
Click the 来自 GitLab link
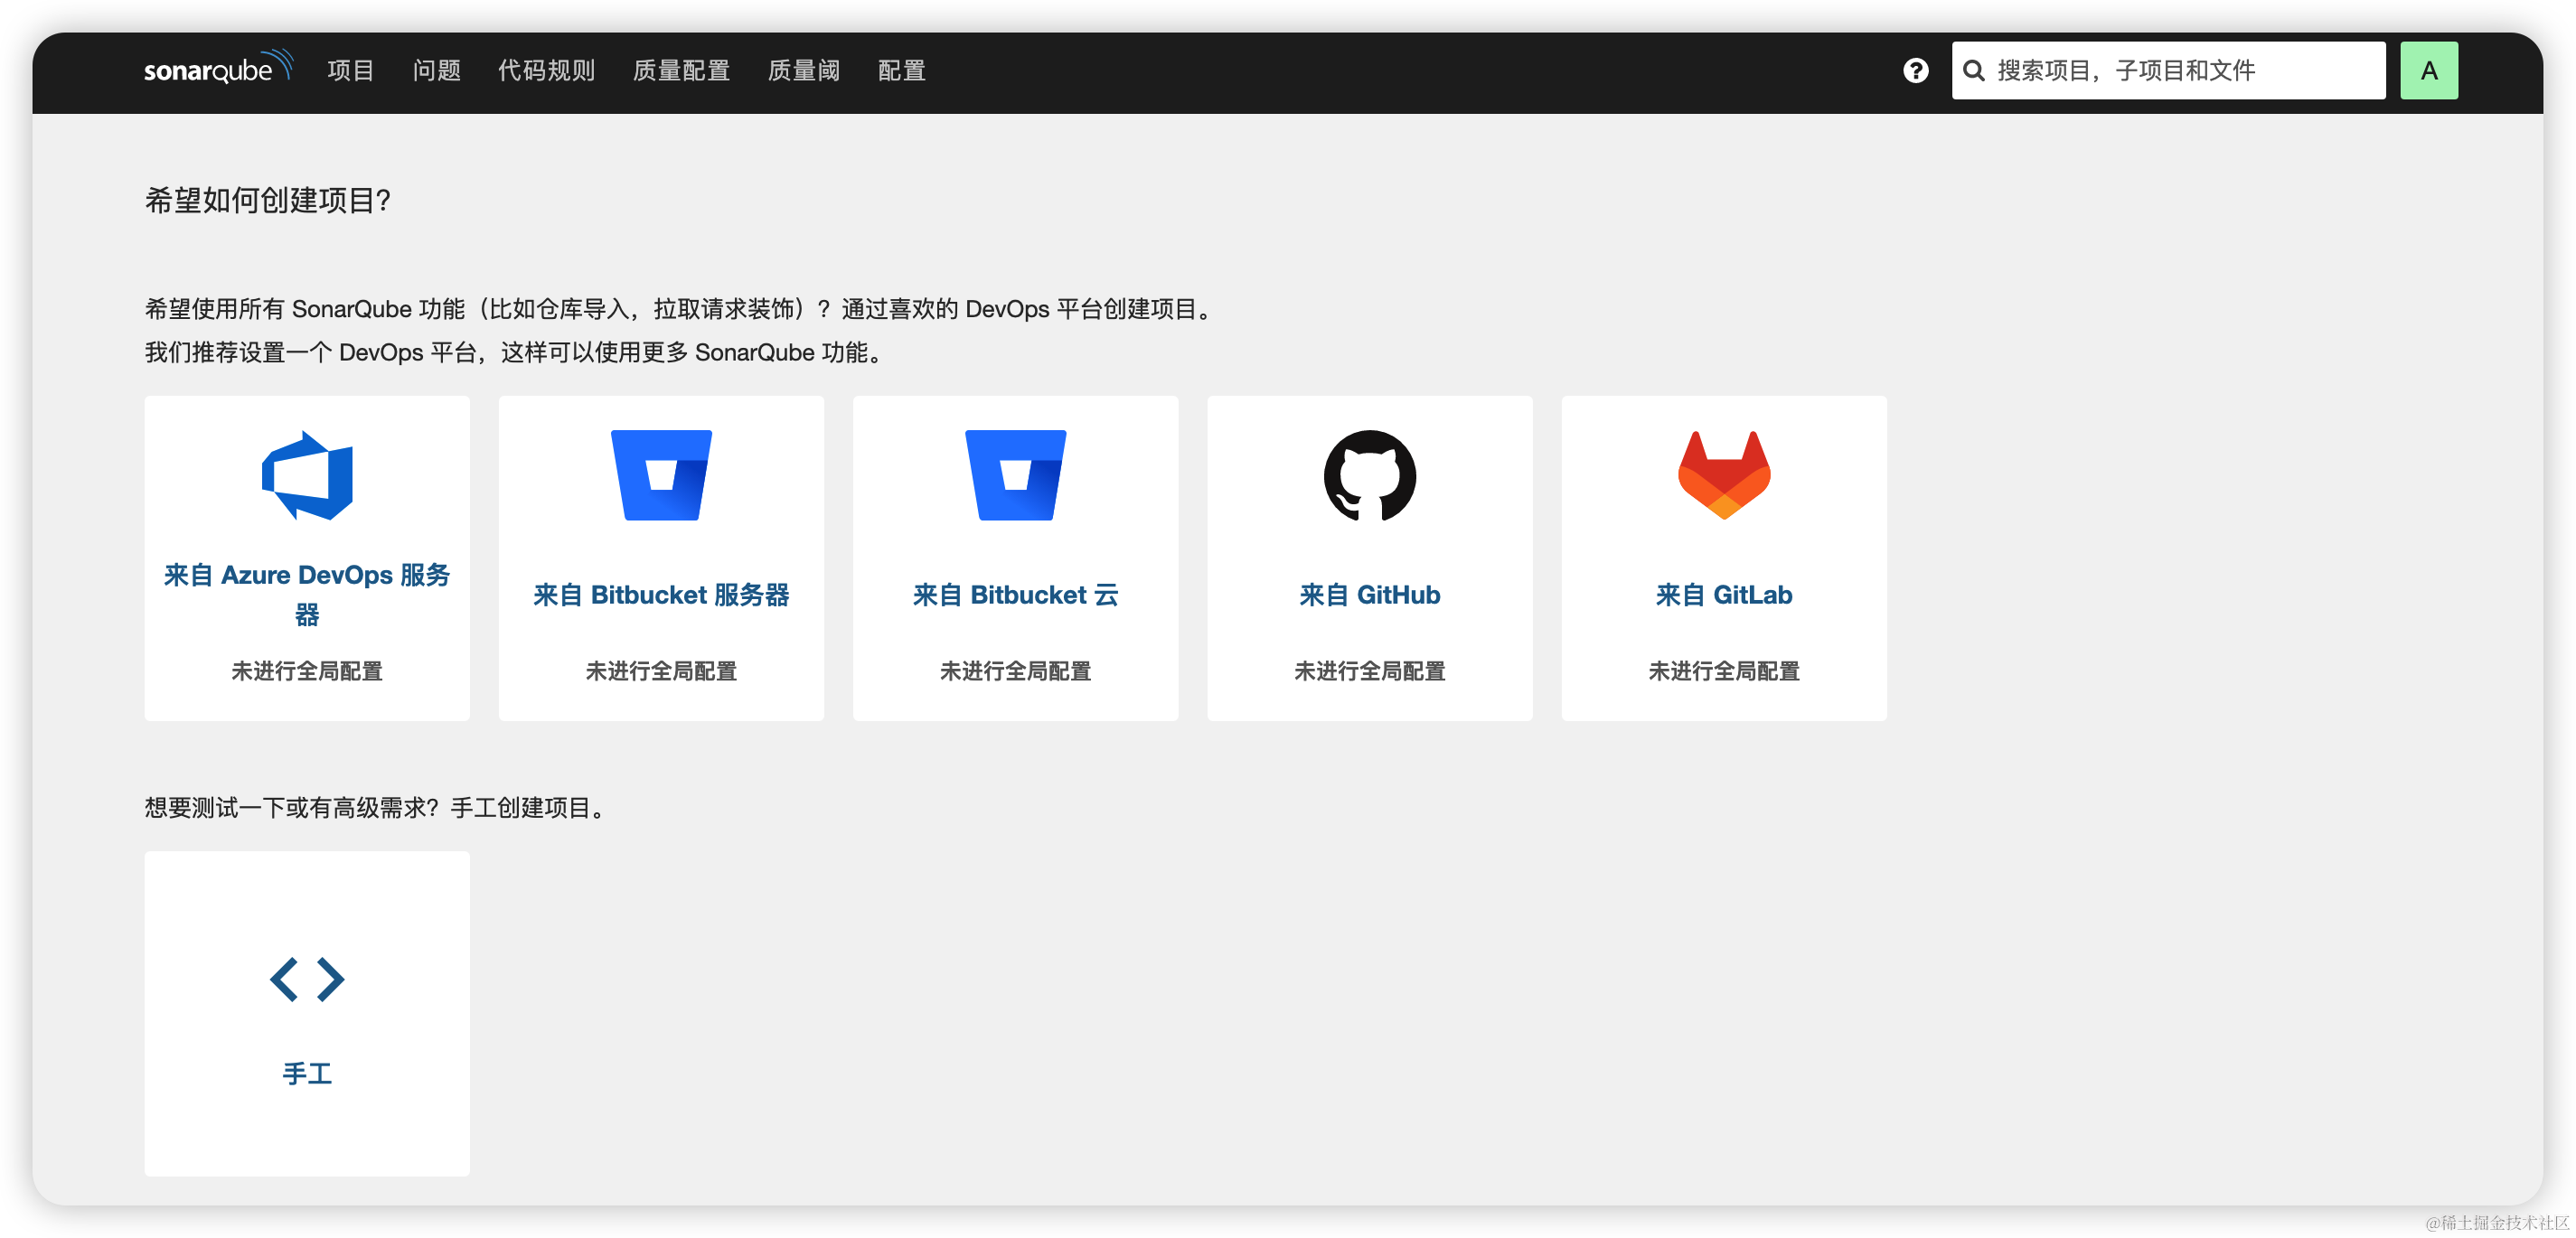pos(1723,595)
